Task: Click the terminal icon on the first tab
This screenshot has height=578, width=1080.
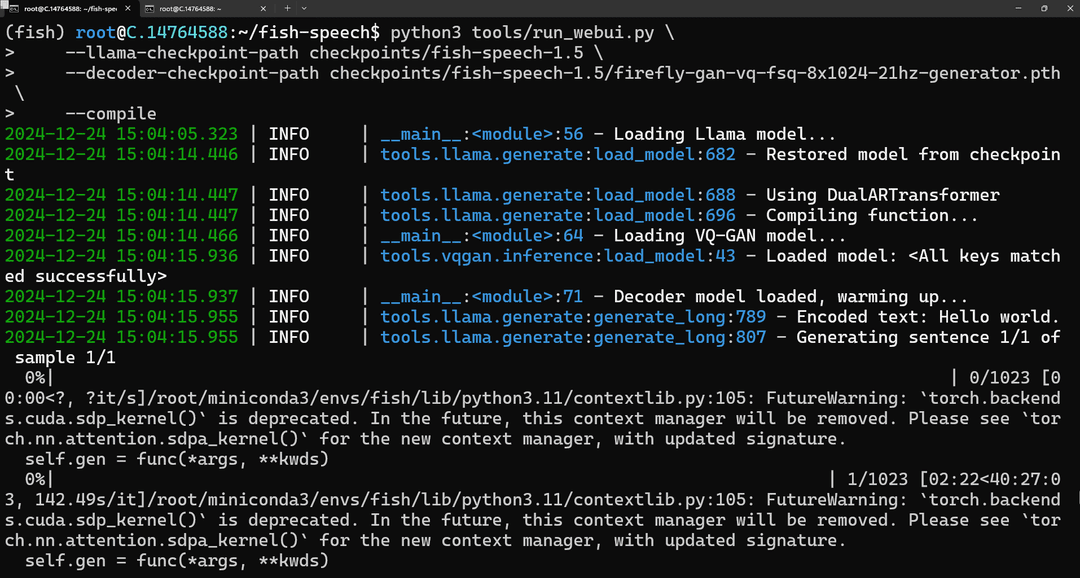Action: pos(13,8)
